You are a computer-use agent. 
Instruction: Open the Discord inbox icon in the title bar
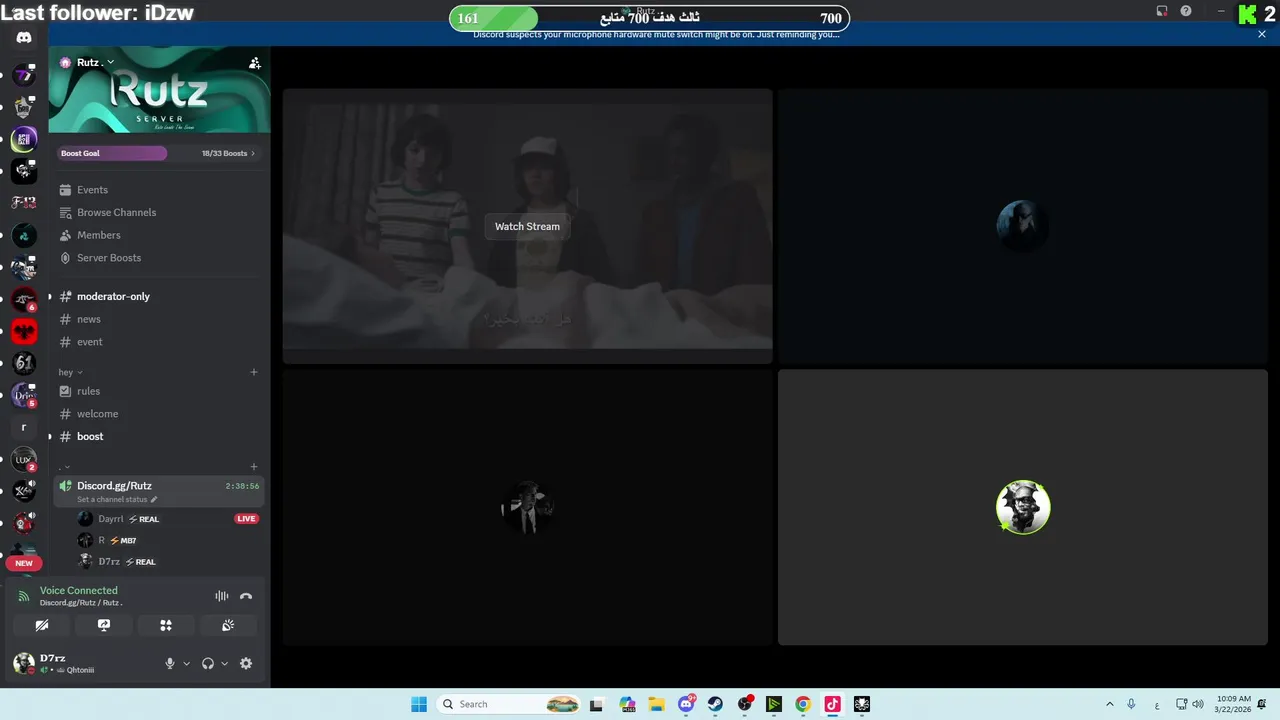1162,11
